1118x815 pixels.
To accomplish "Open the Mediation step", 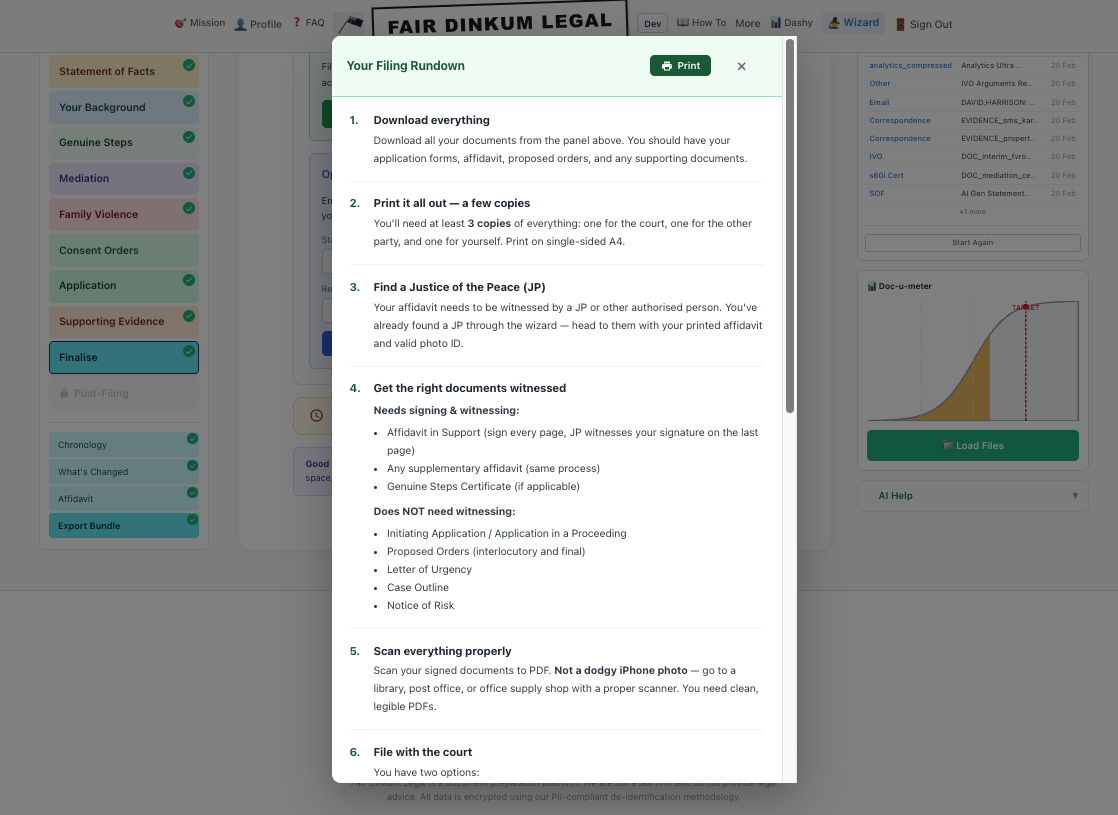I will [x=124, y=178].
